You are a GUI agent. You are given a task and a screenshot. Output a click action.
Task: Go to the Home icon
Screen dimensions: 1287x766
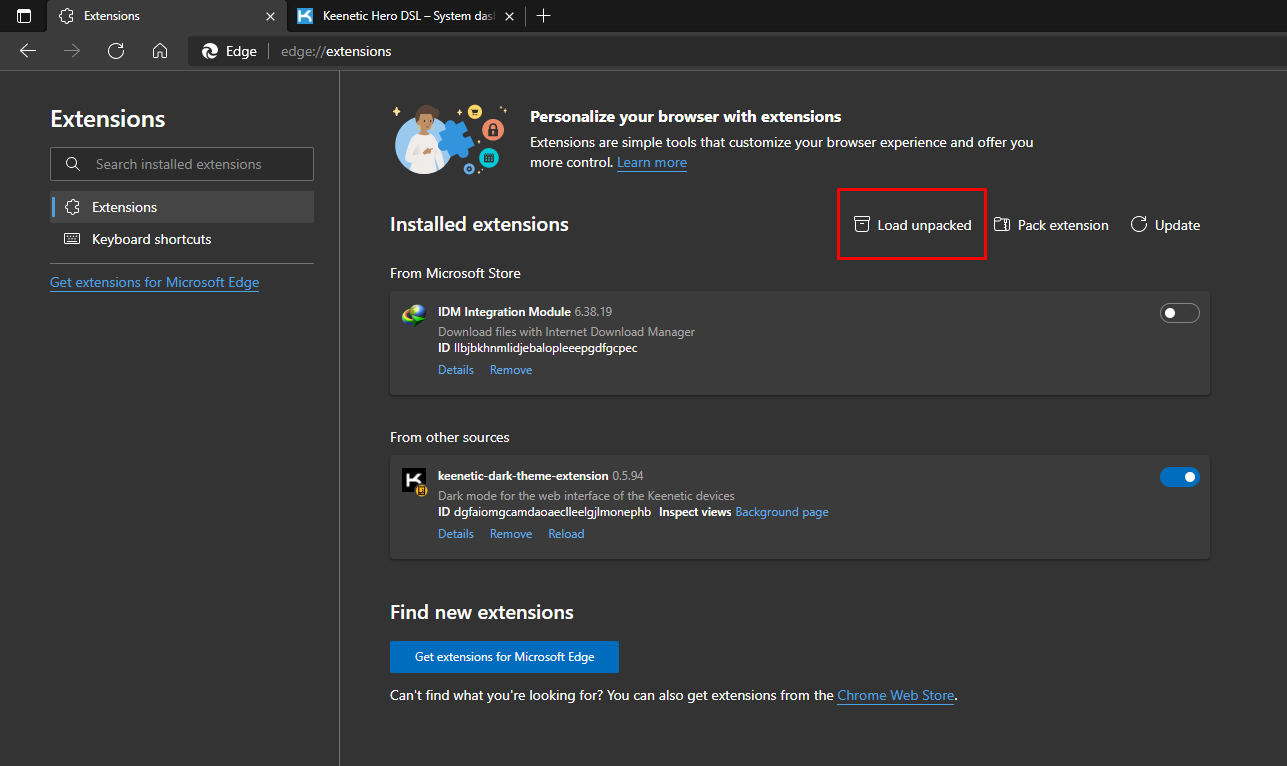pyautogui.click(x=160, y=51)
